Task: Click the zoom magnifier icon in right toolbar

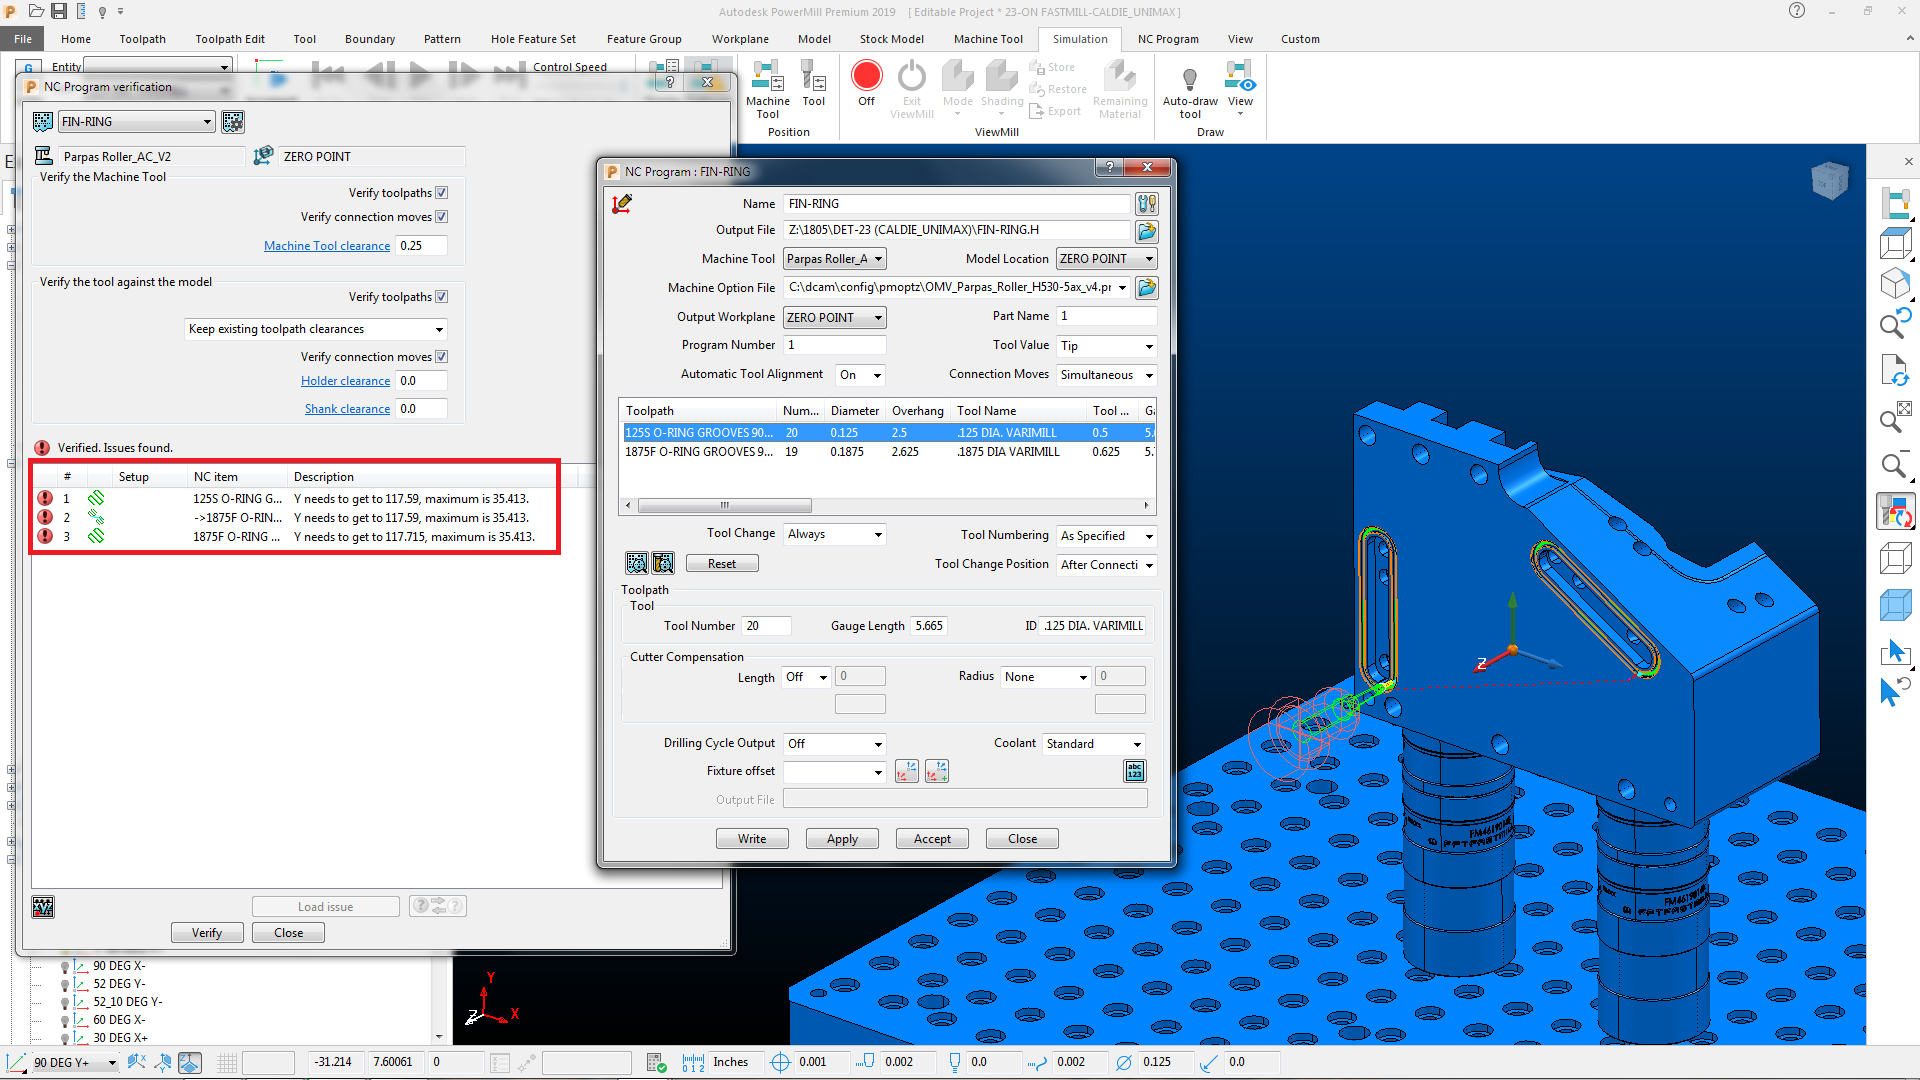Action: (x=1895, y=466)
